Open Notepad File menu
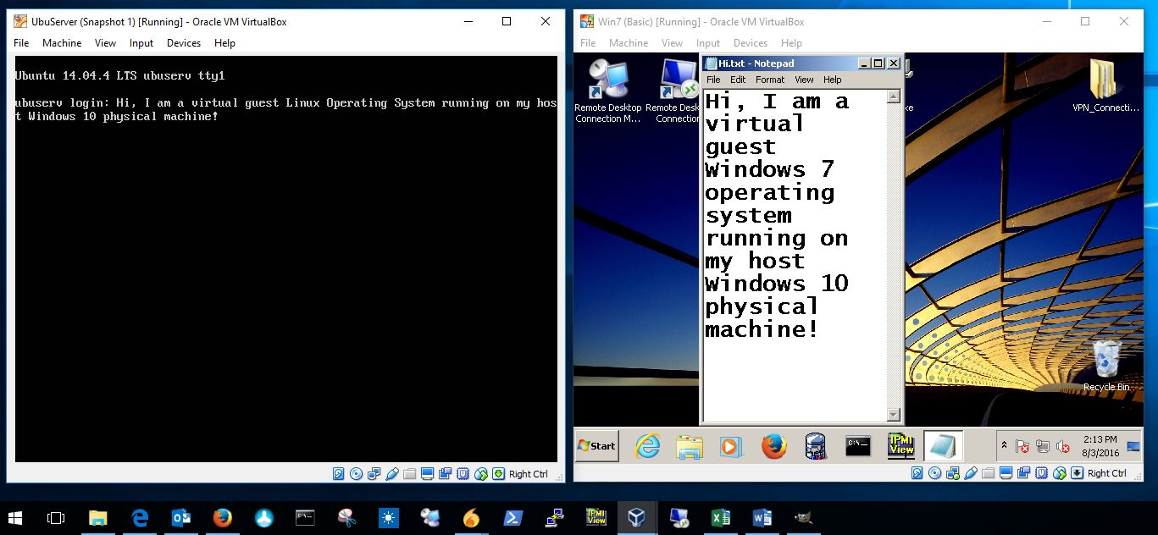1158x535 pixels. (713, 80)
